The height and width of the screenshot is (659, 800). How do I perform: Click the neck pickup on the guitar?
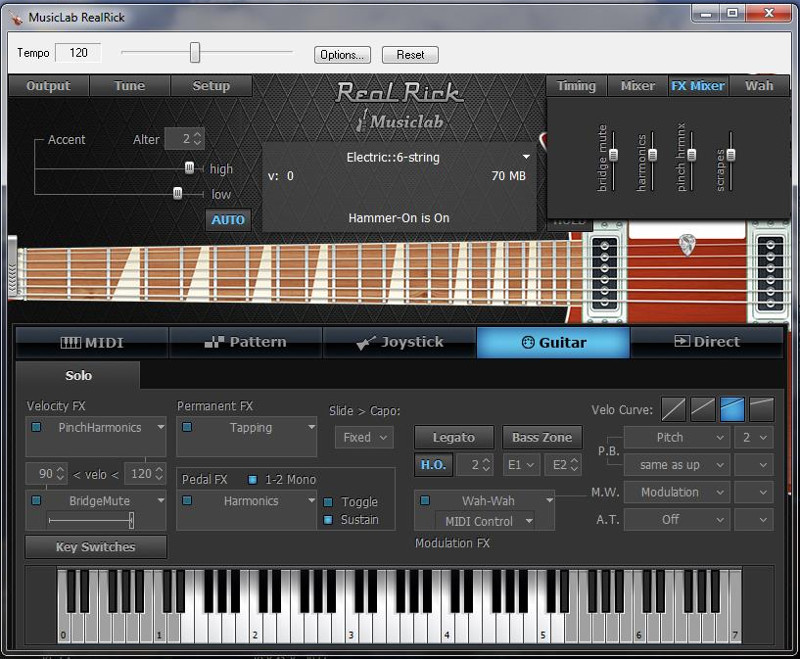pyautogui.click(x=605, y=273)
